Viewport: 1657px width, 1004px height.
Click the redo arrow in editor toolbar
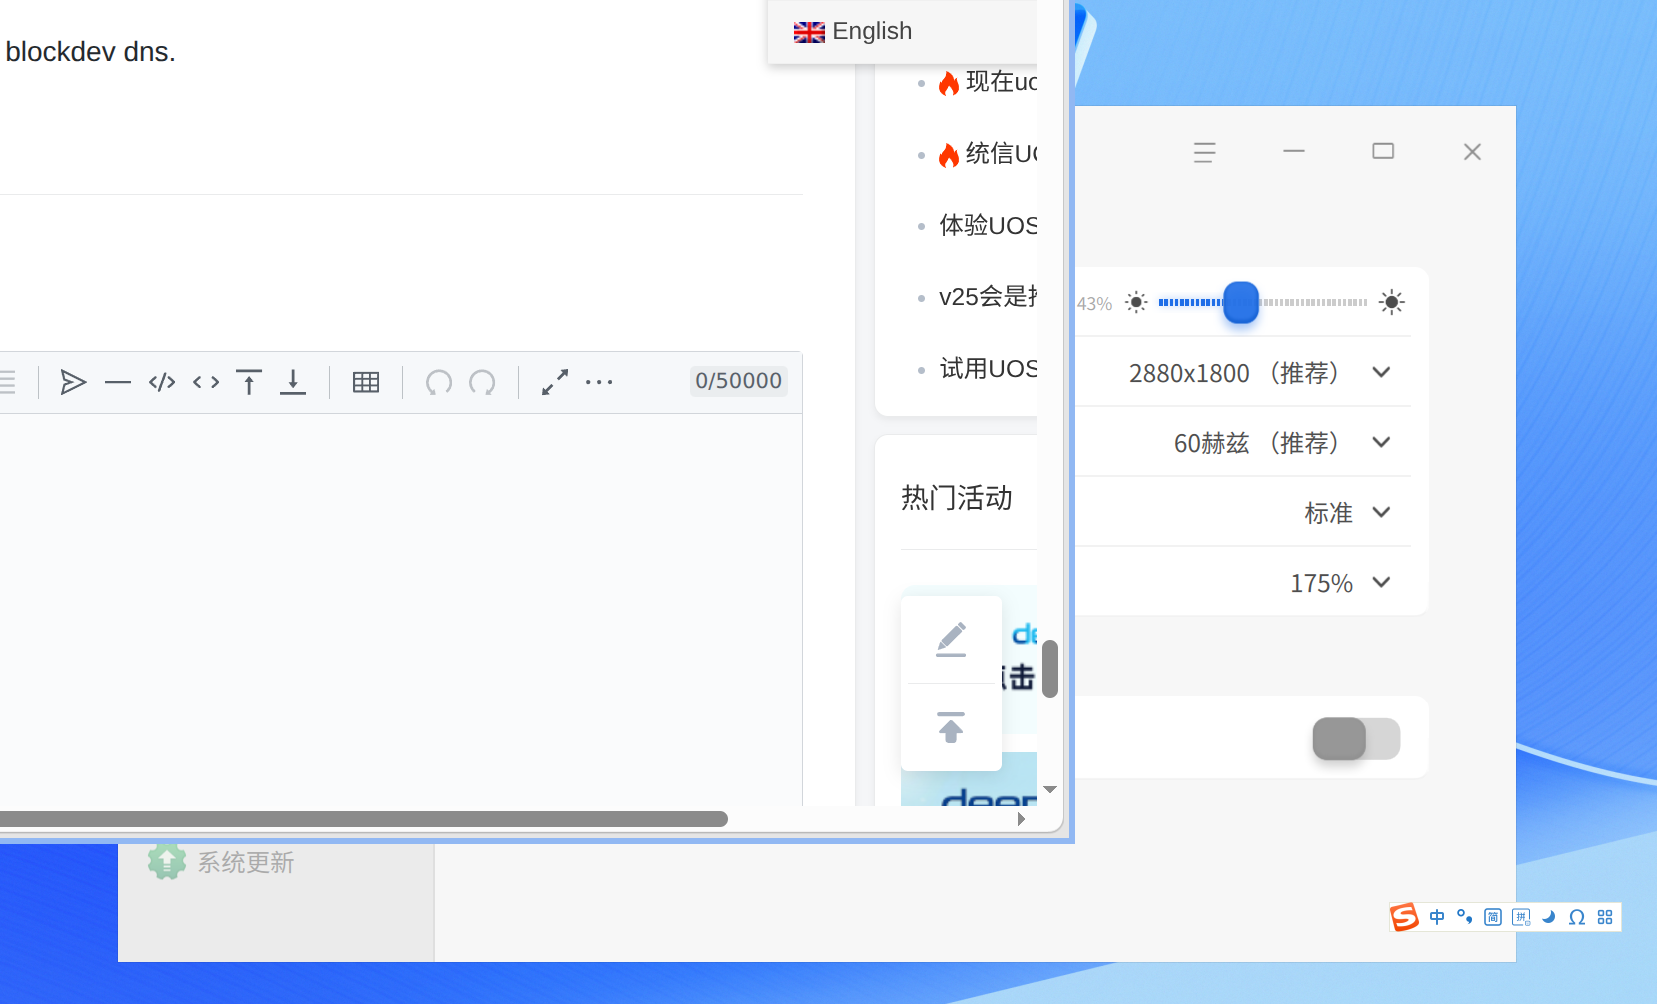tap(482, 382)
